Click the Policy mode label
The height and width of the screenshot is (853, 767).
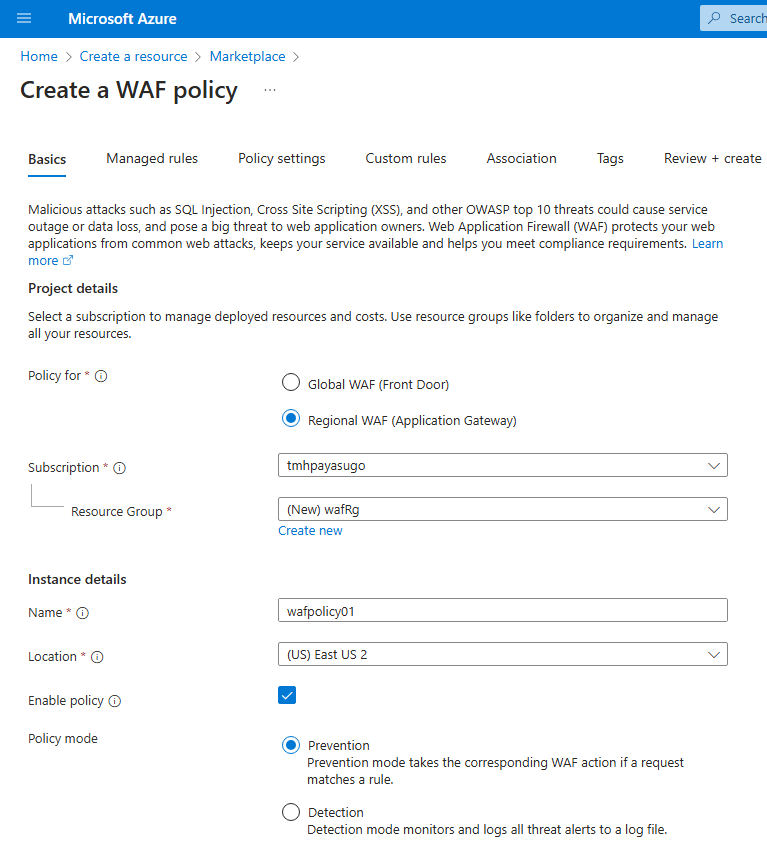click(x=63, y=739)
